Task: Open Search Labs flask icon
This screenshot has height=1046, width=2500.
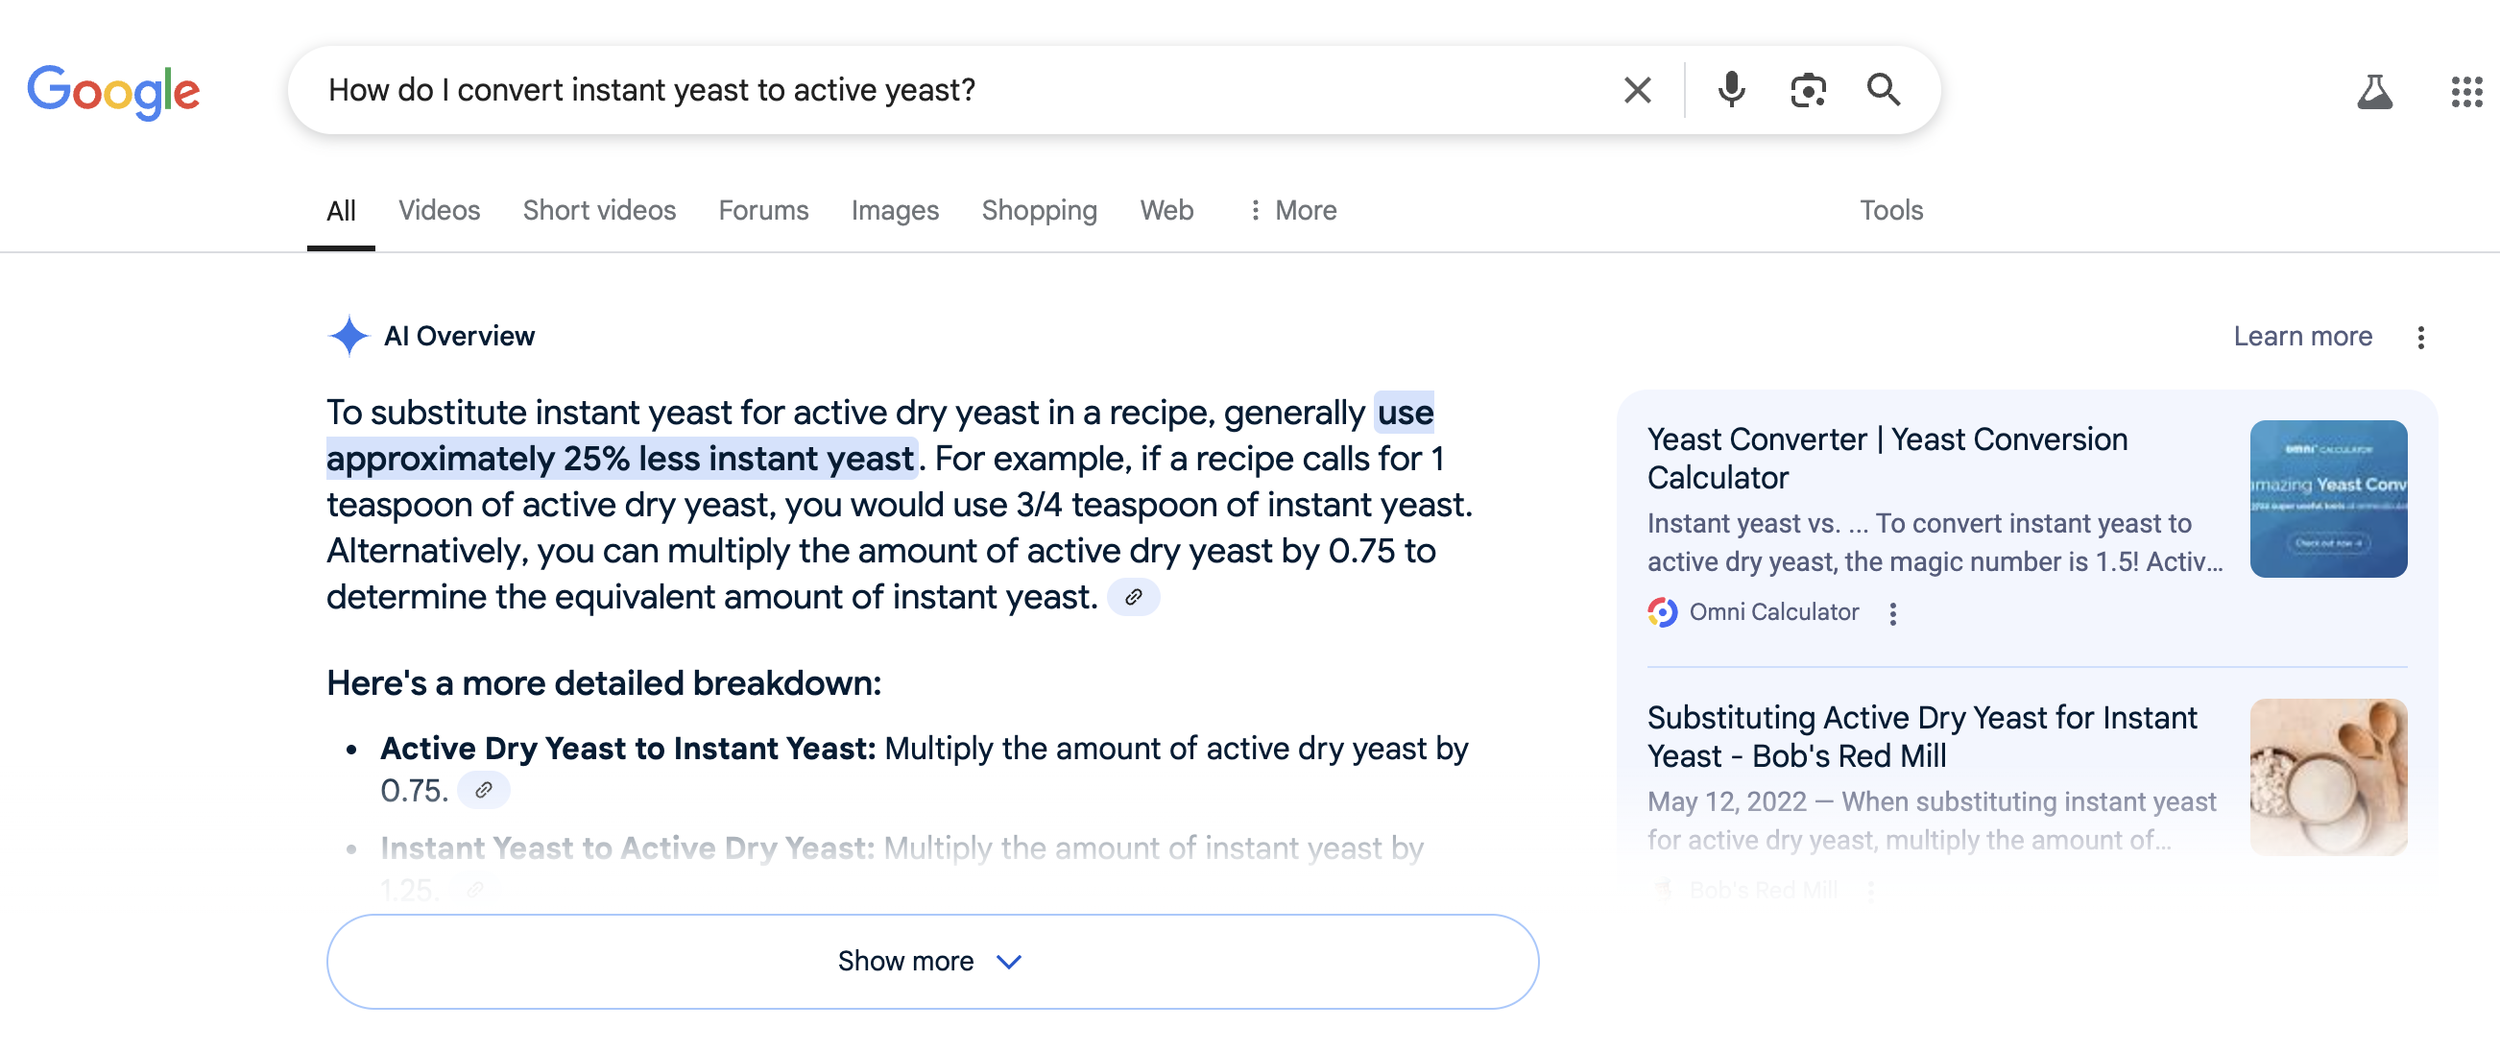Action: coord(2374,92)
